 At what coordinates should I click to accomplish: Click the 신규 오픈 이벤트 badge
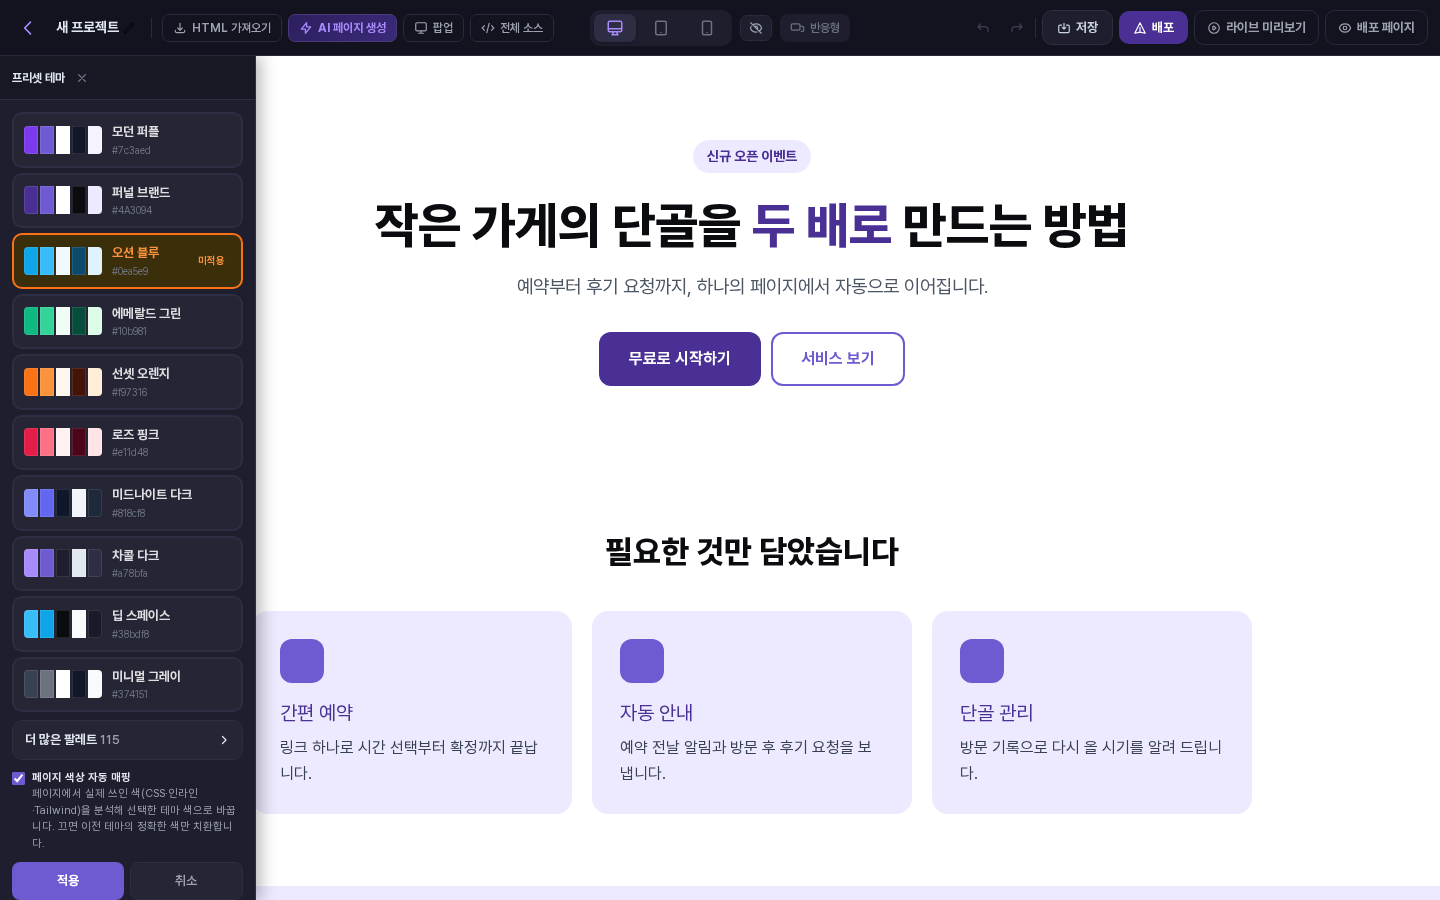(x=752, y=156)
